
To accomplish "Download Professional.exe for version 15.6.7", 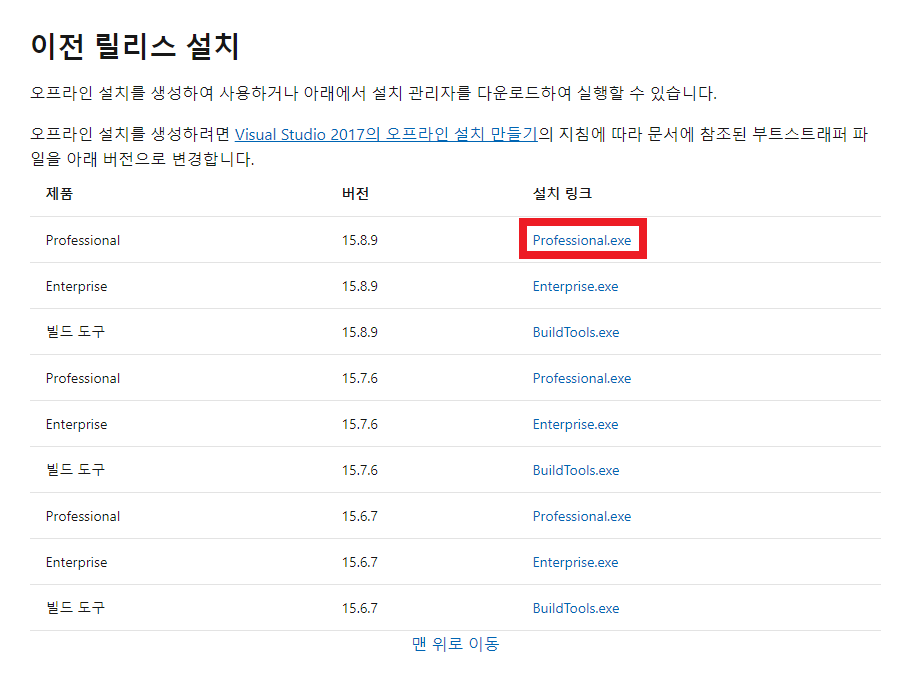I will [582, 516].
